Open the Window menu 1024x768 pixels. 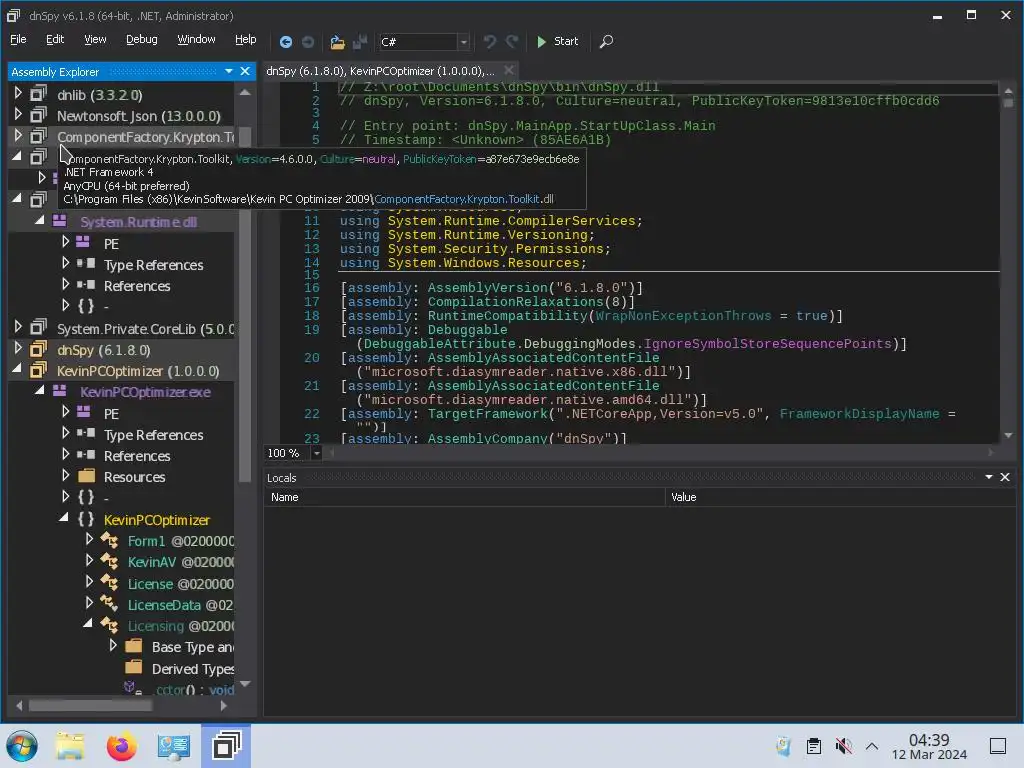pos(196,39)
